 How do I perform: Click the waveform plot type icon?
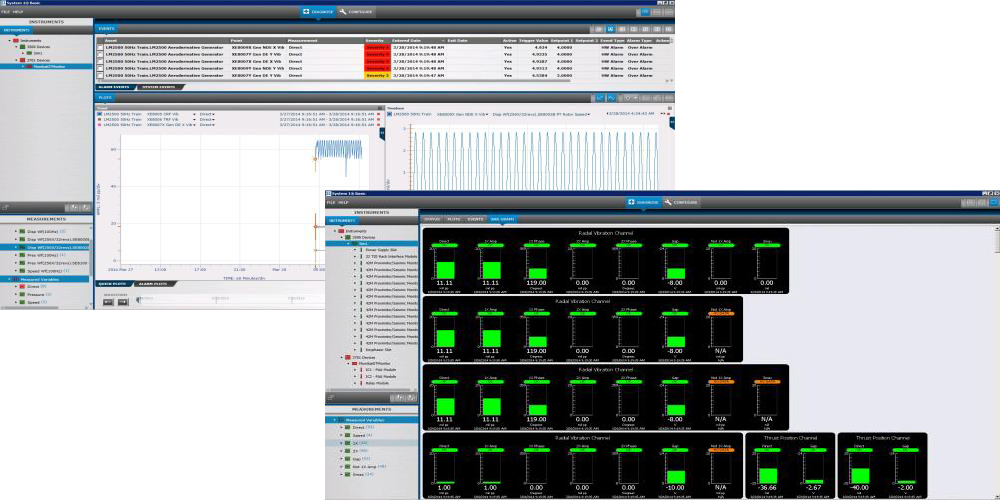pos(613,97)
